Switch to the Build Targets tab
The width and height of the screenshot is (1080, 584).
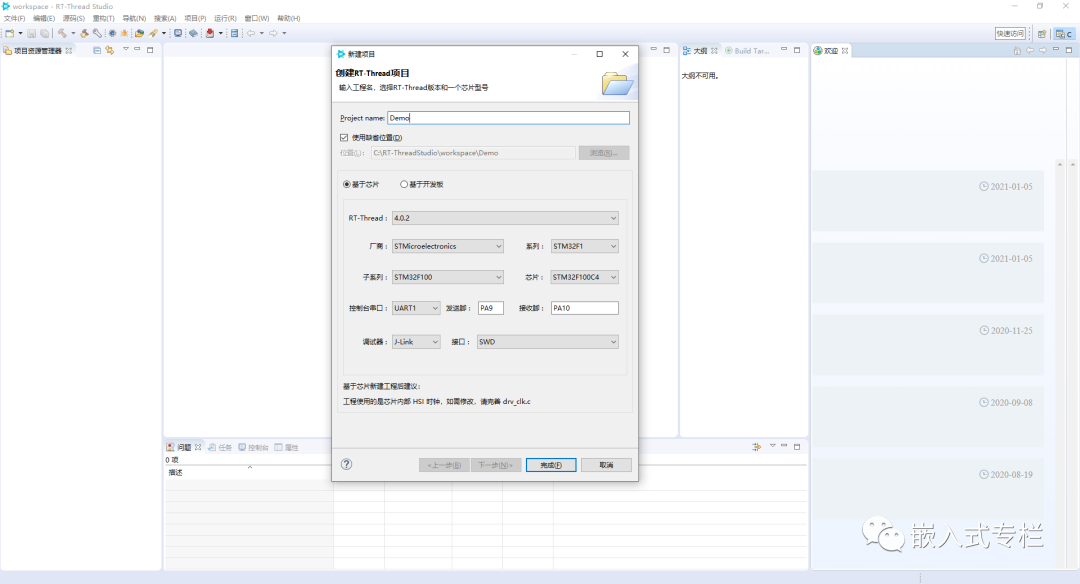(x=747, y=50)
